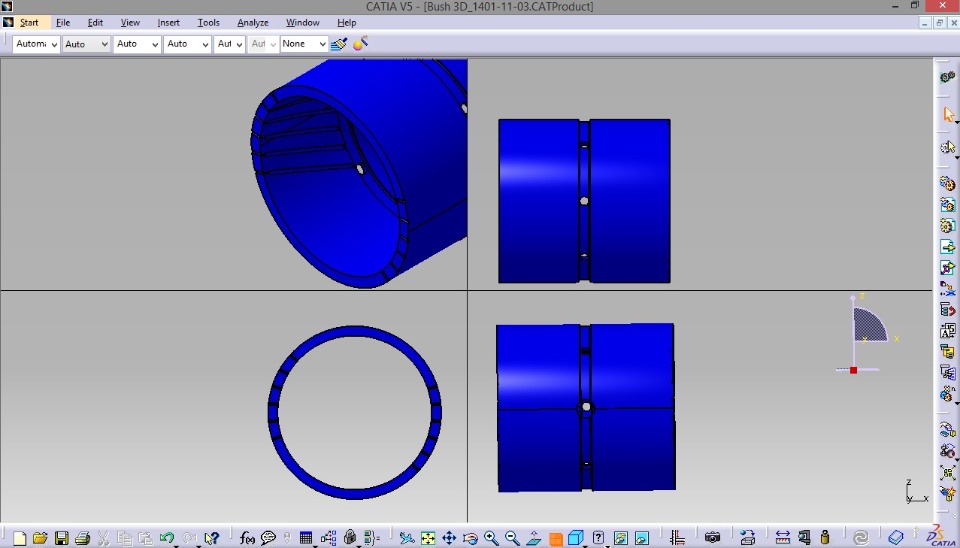This screenshot has height=548, width=960.
Task: Open the narrow Aut dropdown
Action: [x=230, y=44]
